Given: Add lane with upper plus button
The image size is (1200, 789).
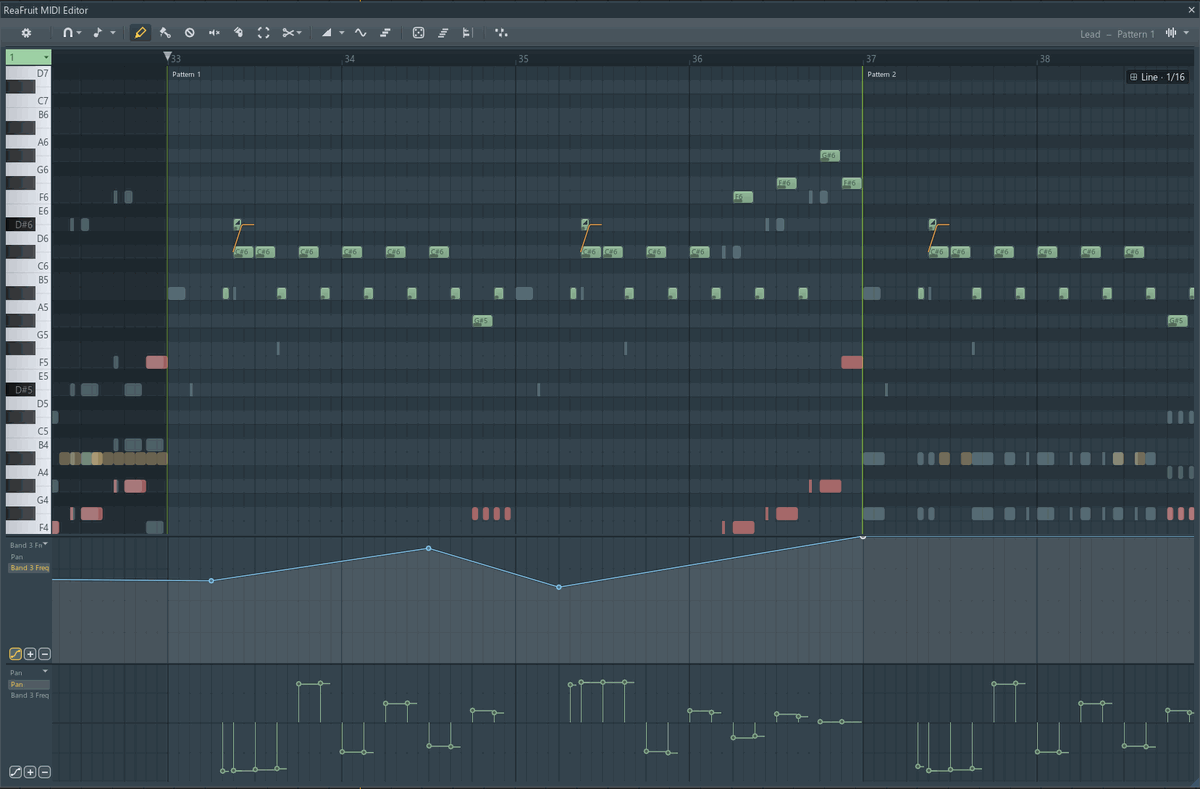Looking at the screenshot, I should pos(30,654).
